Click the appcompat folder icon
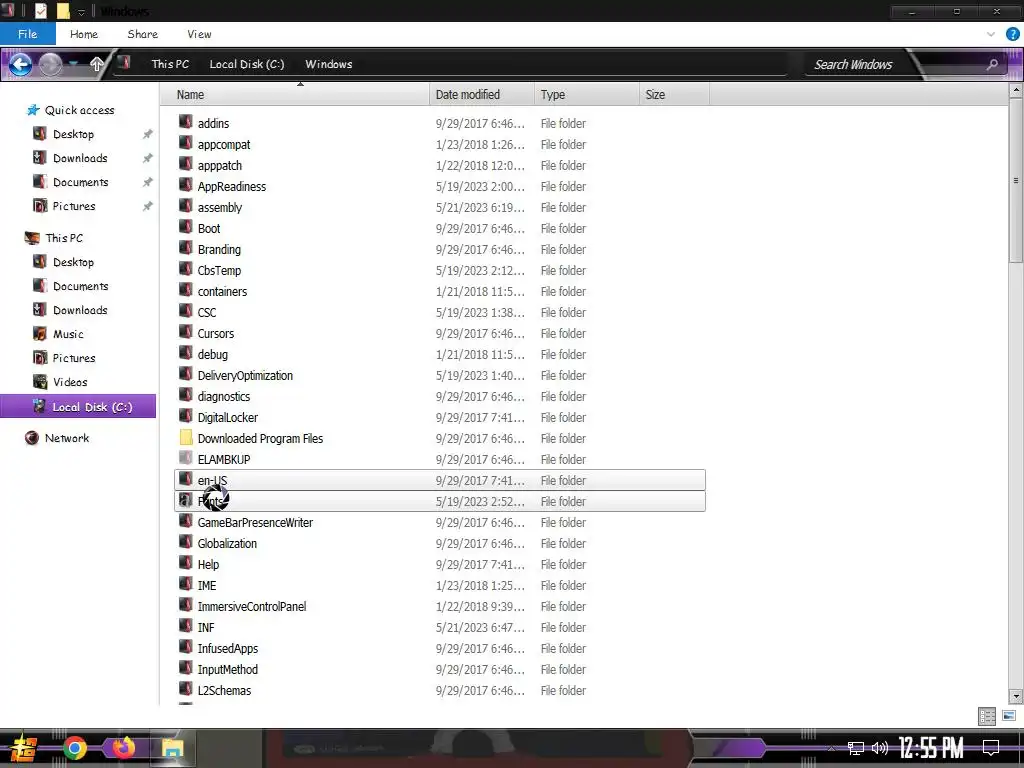 (x=185, y=143)
